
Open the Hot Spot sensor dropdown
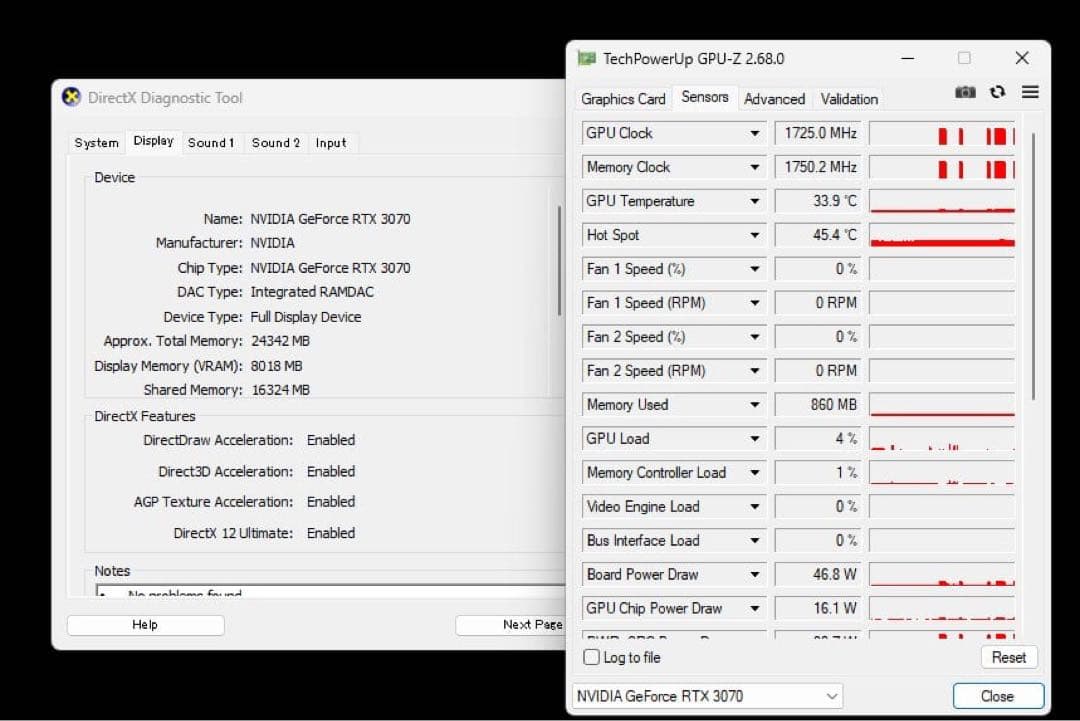click(x=754, y=235)
